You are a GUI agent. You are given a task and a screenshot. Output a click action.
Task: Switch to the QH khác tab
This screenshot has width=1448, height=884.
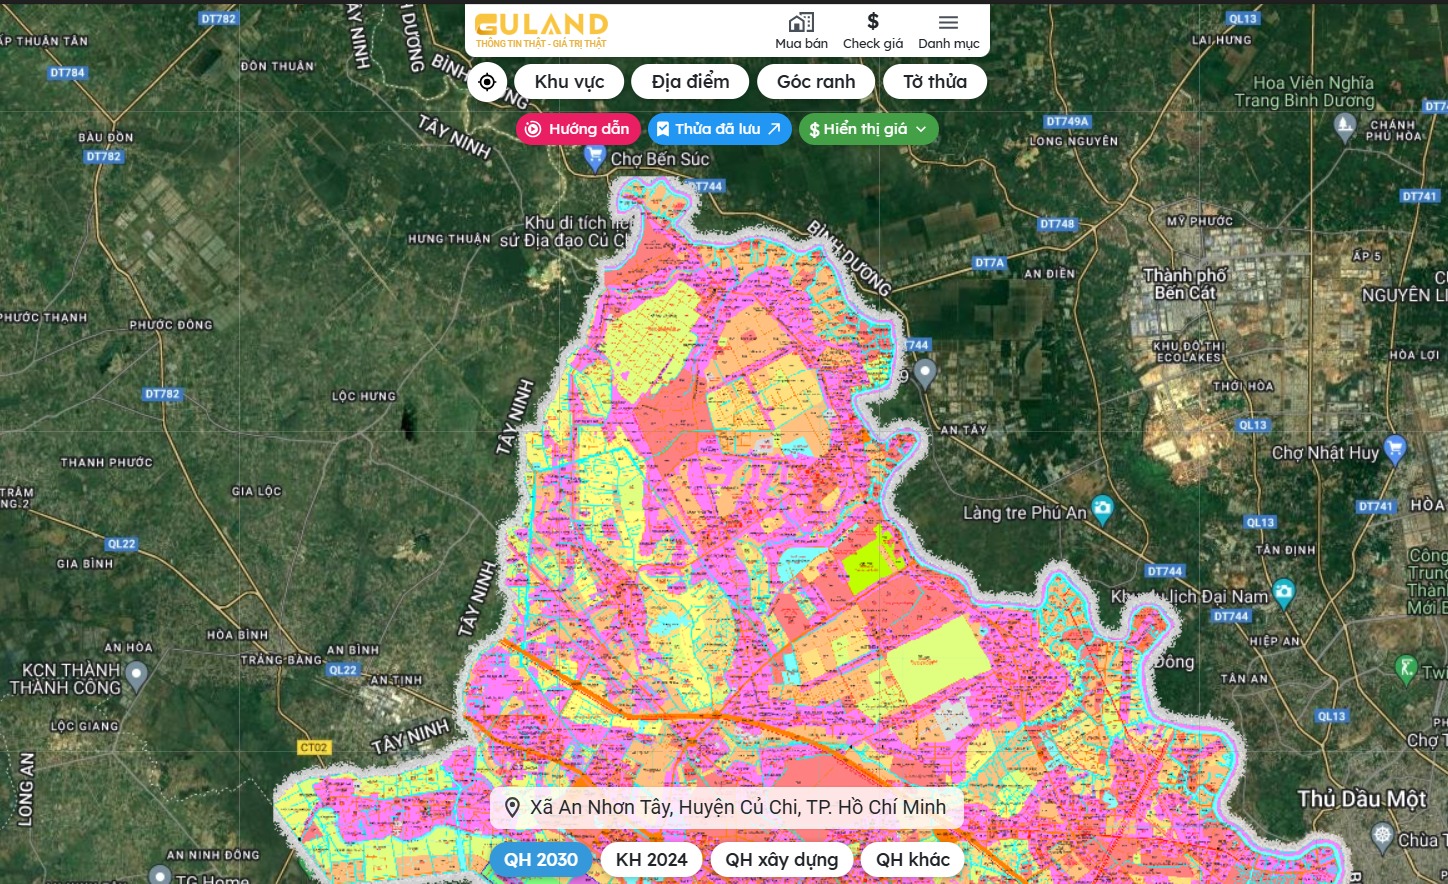[913, 860]
